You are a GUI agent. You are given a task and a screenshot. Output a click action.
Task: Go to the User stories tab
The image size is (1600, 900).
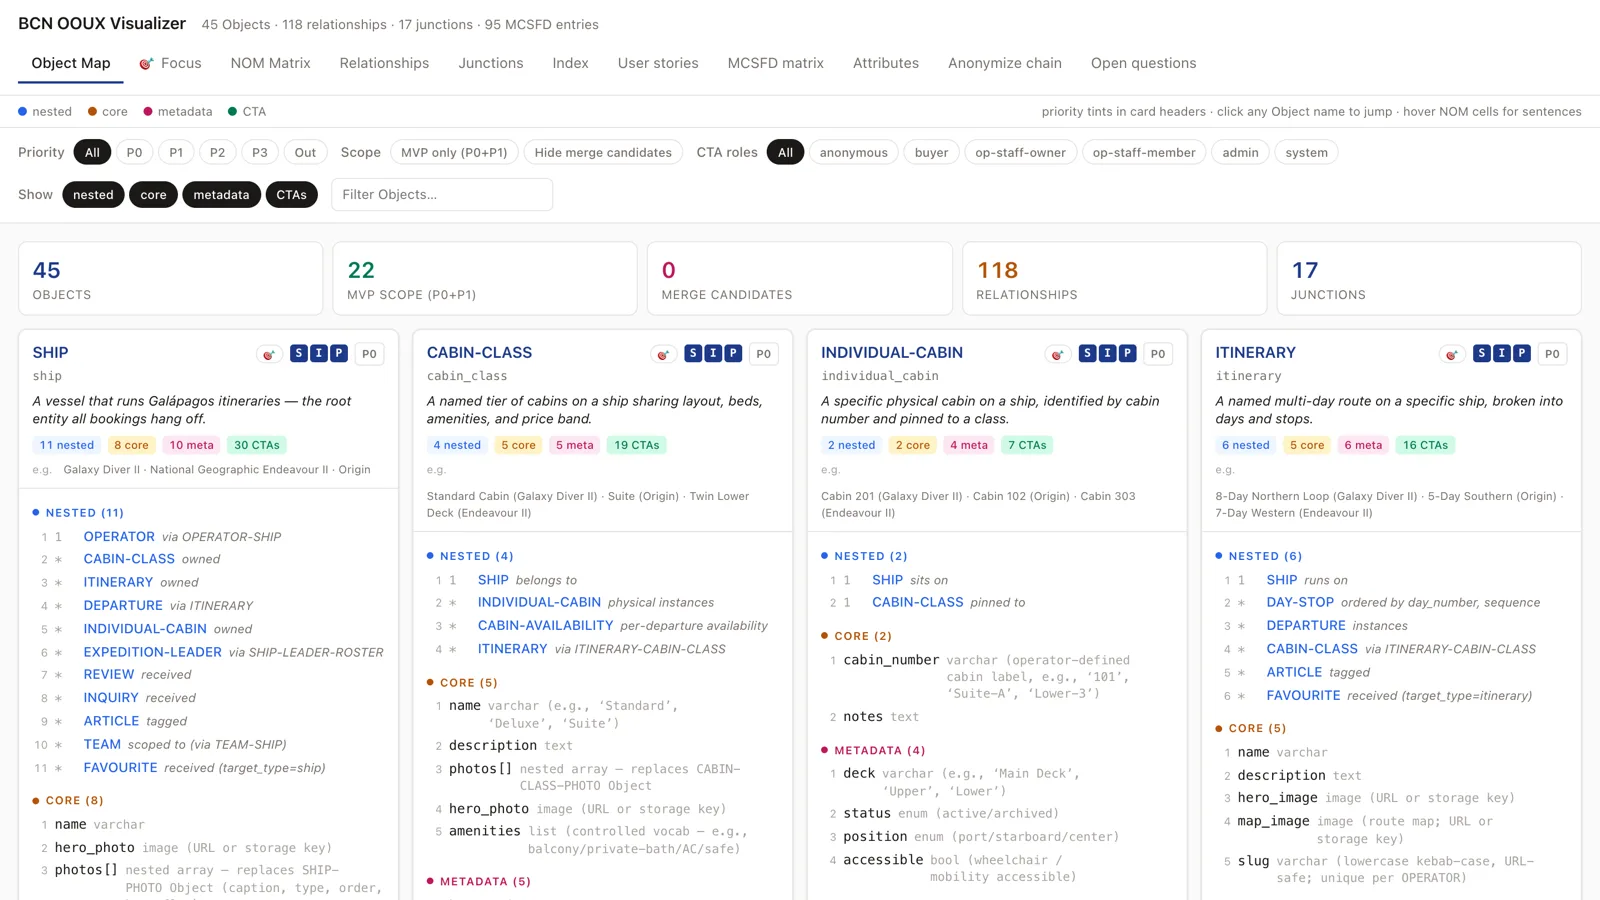658,63
